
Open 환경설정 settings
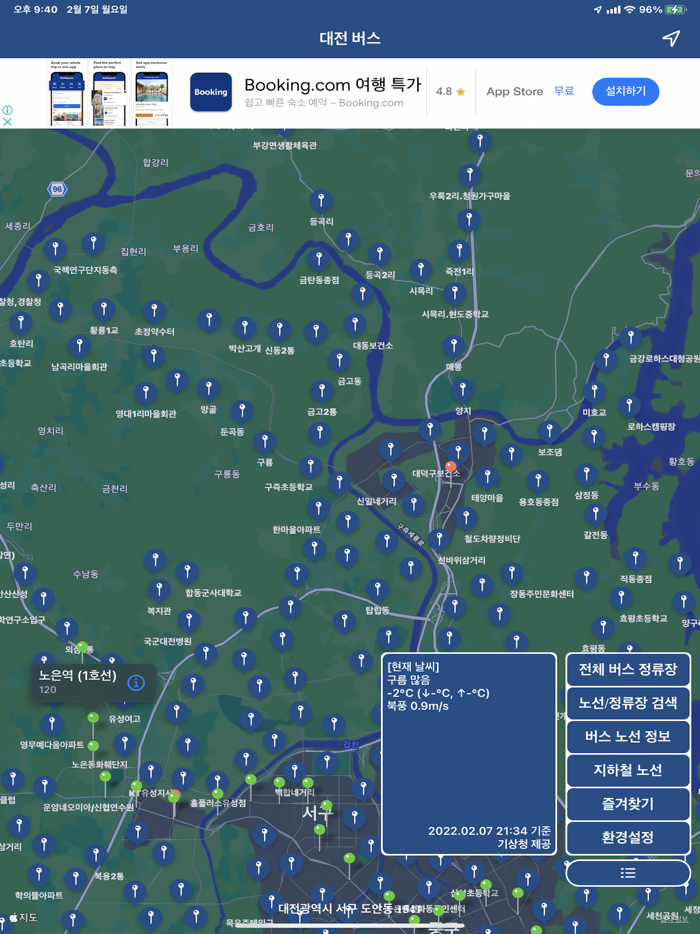(628, 838)
